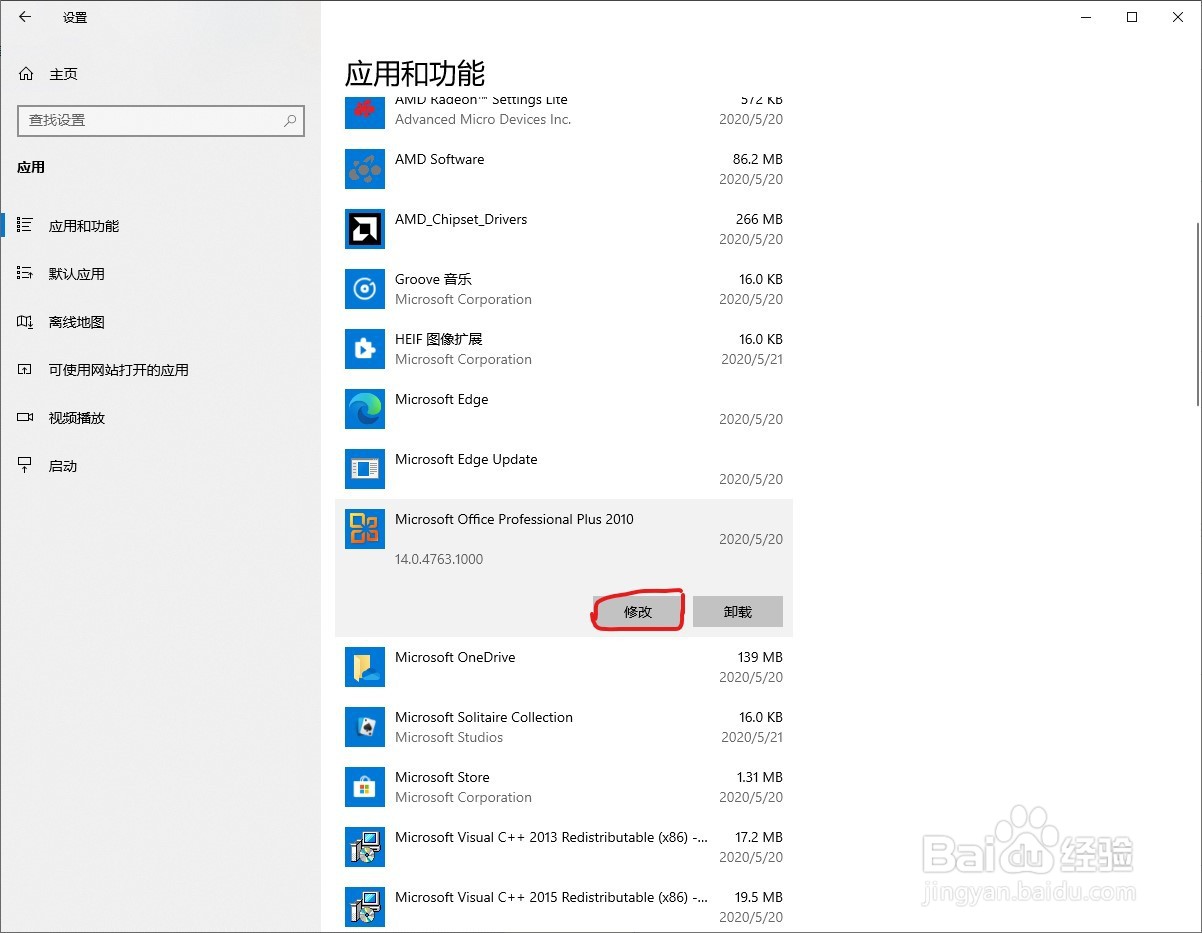Select the AMD Software entry name
The image size is (1202, 933).
point(440,159)
